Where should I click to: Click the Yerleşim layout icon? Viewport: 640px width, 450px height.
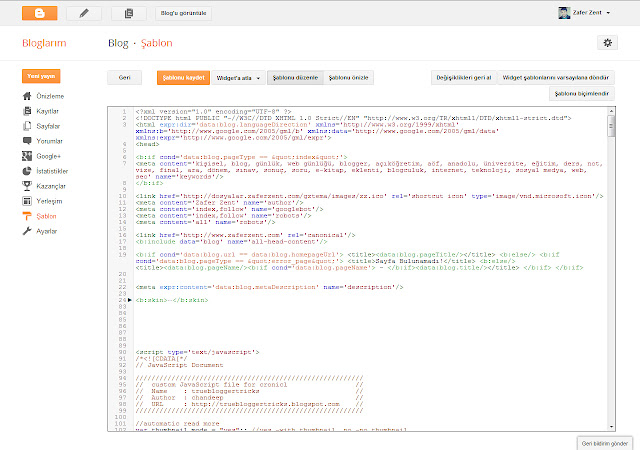tap(27, 201)
